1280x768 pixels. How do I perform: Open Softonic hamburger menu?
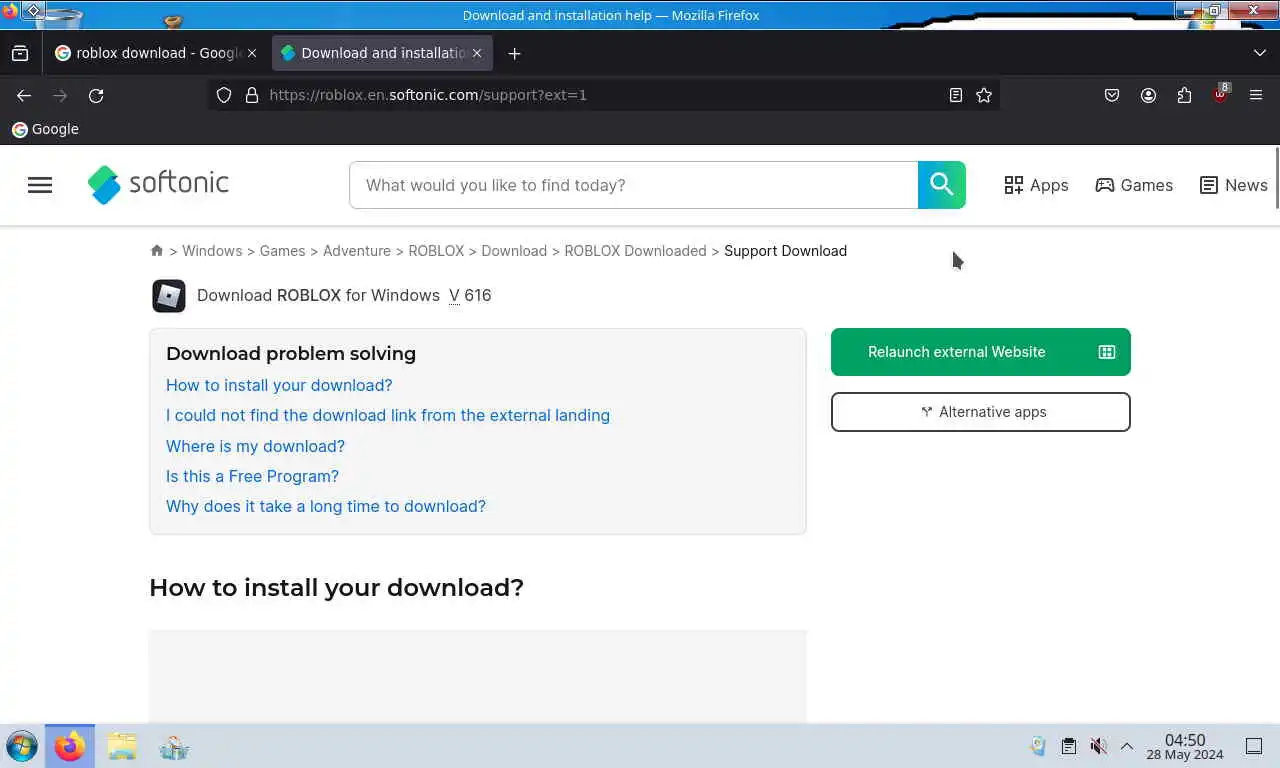40,185
